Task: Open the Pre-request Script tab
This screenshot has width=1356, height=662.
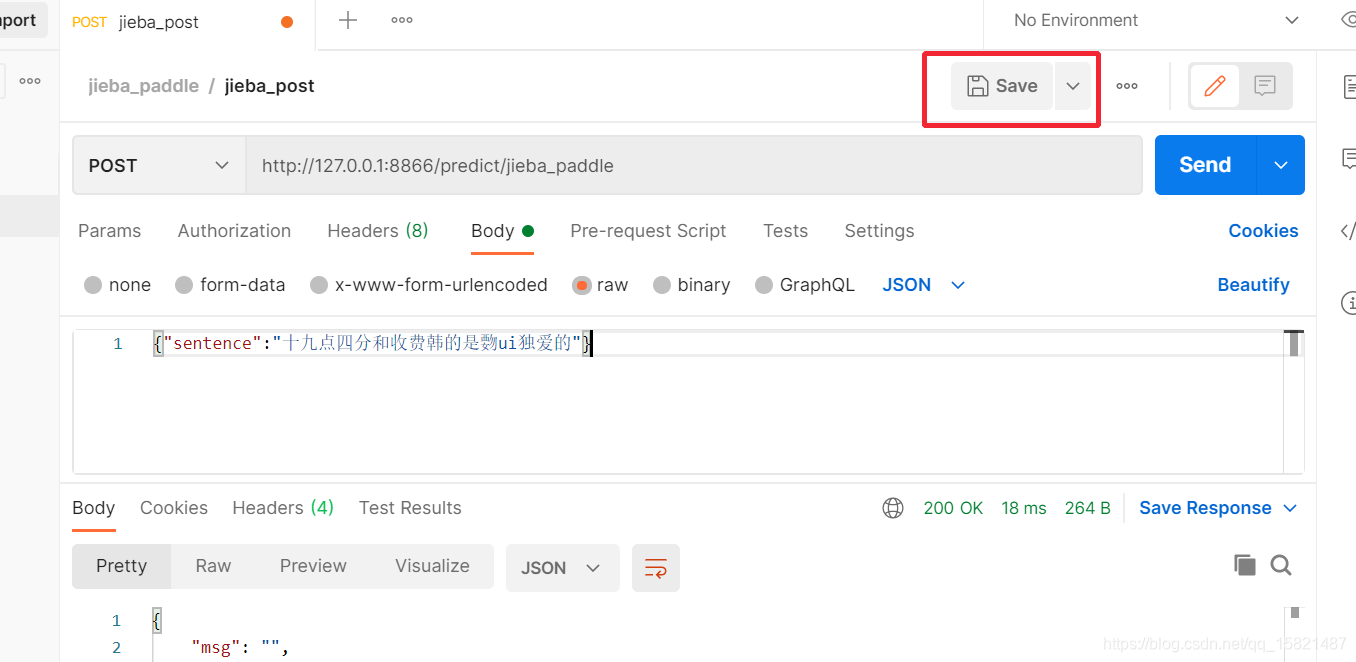Action: point(648,231)
